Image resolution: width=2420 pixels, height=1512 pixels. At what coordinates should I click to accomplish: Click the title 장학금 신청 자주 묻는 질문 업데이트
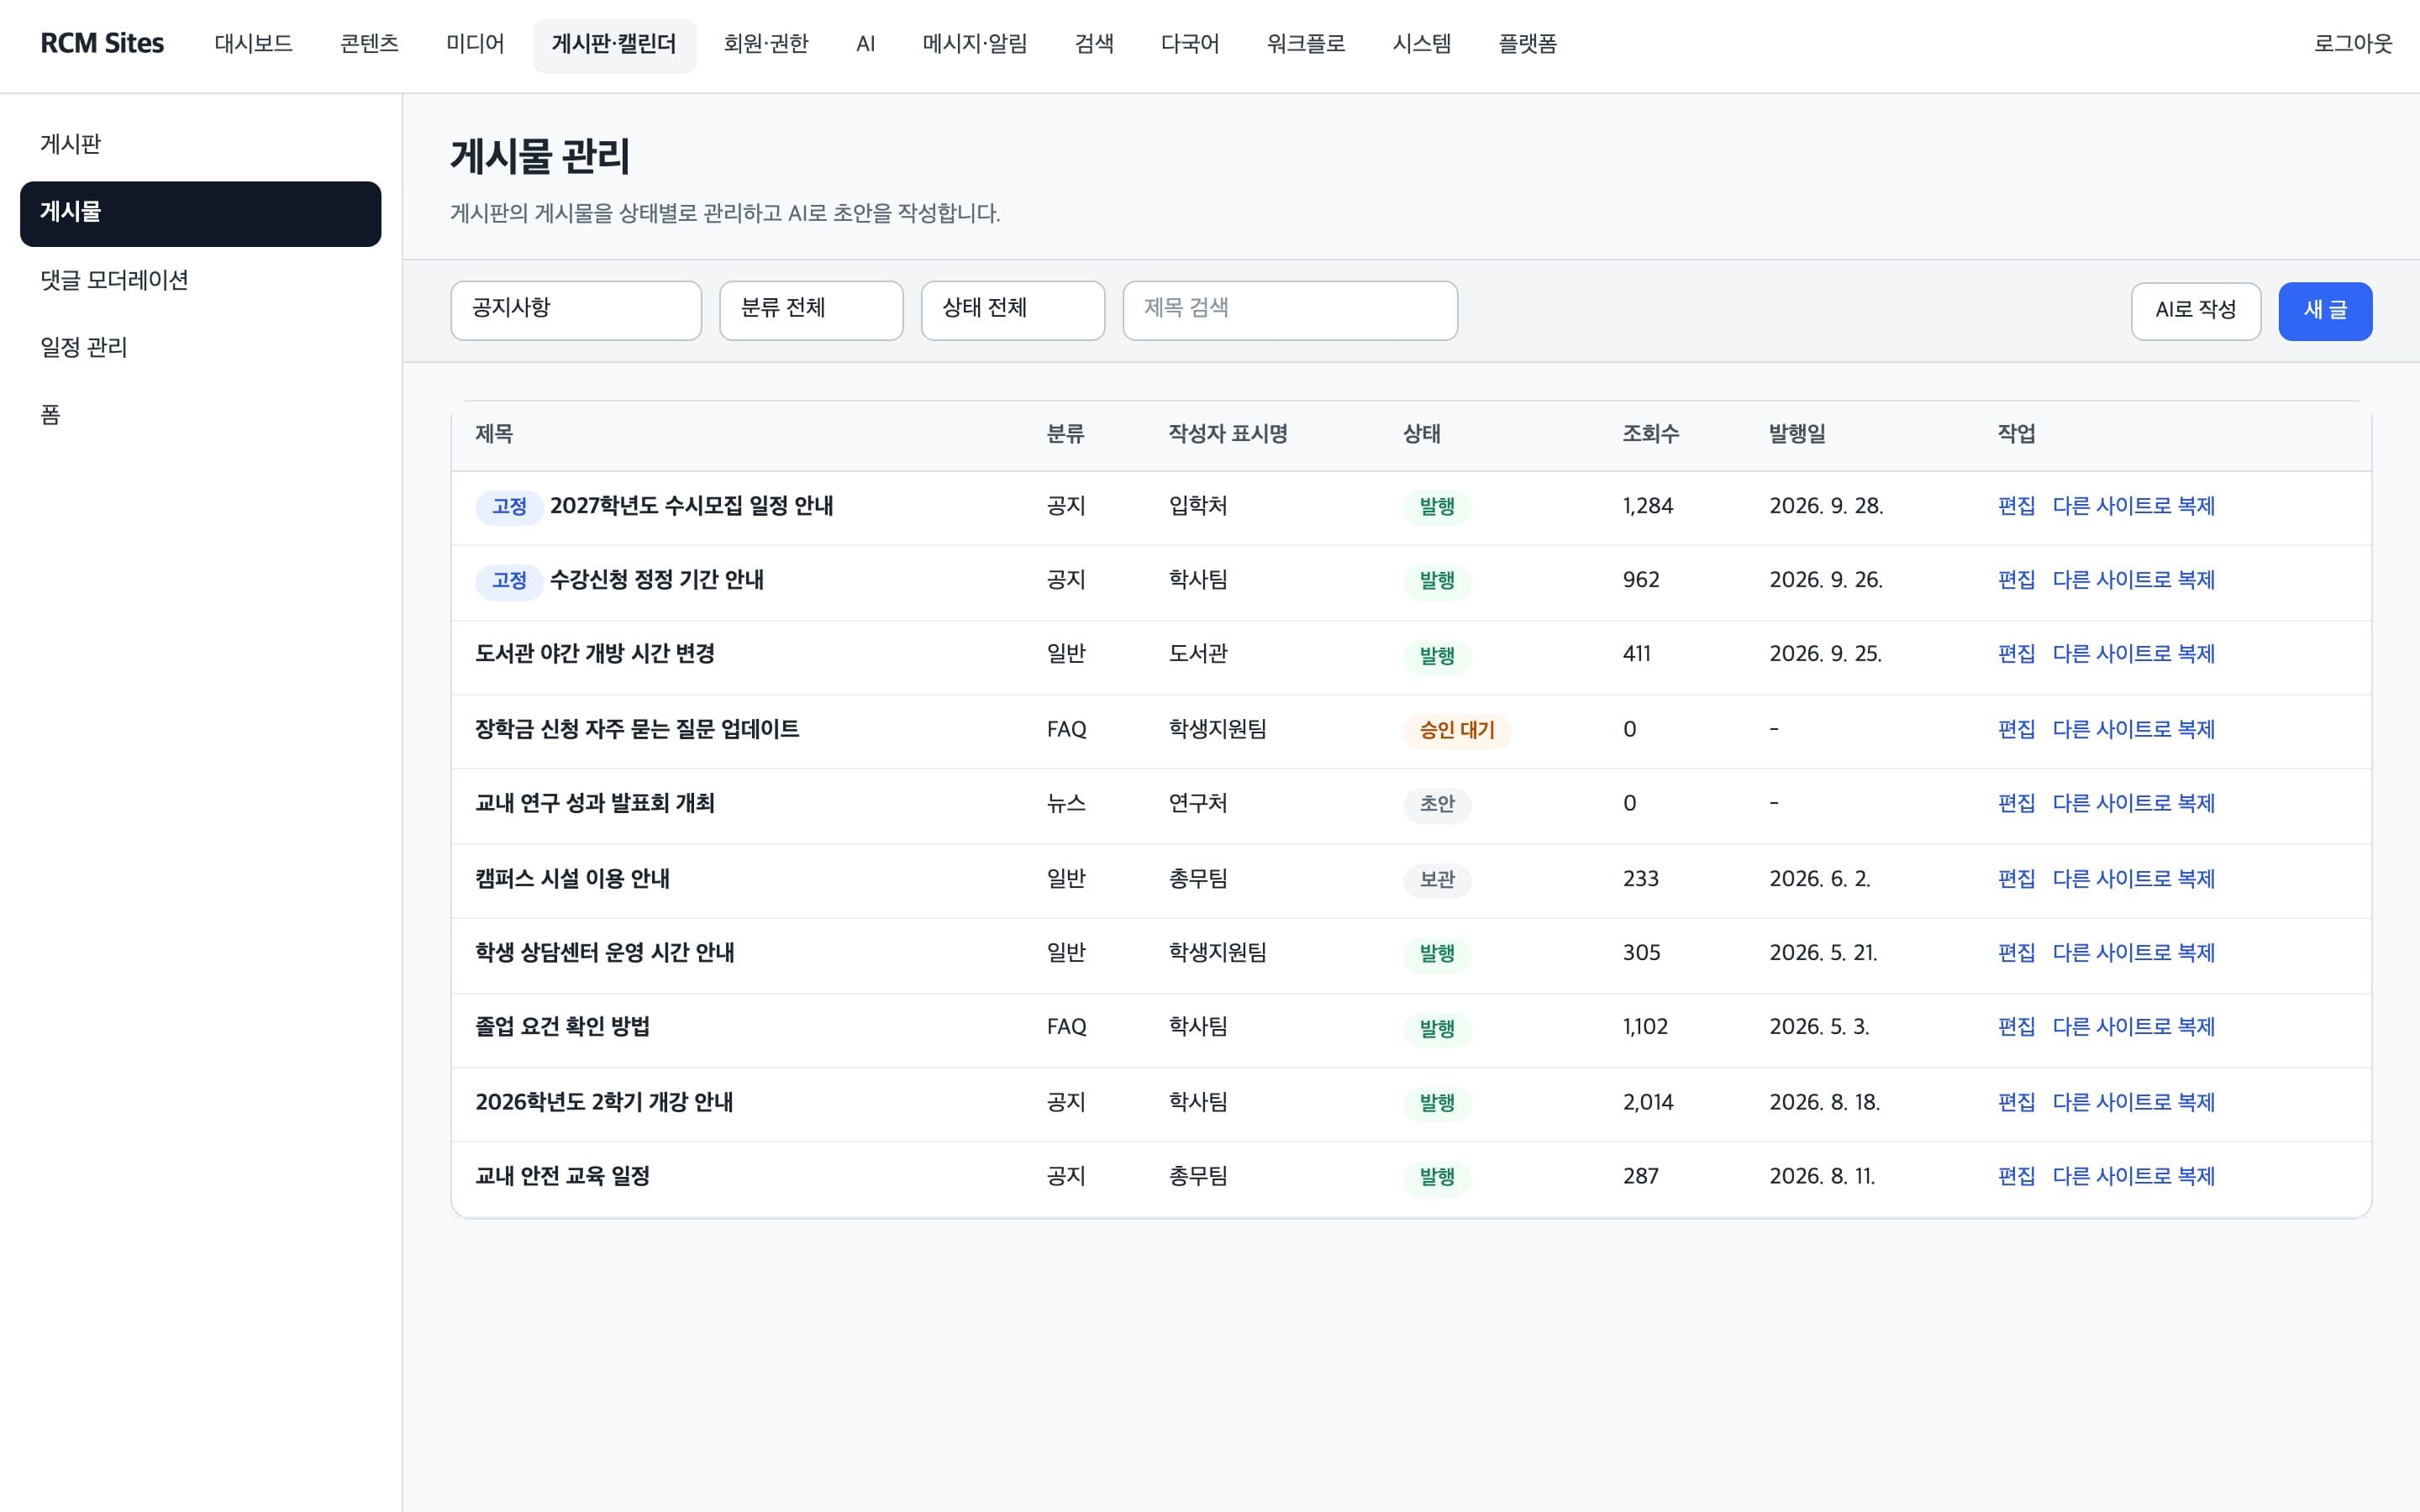click(637, 730)
